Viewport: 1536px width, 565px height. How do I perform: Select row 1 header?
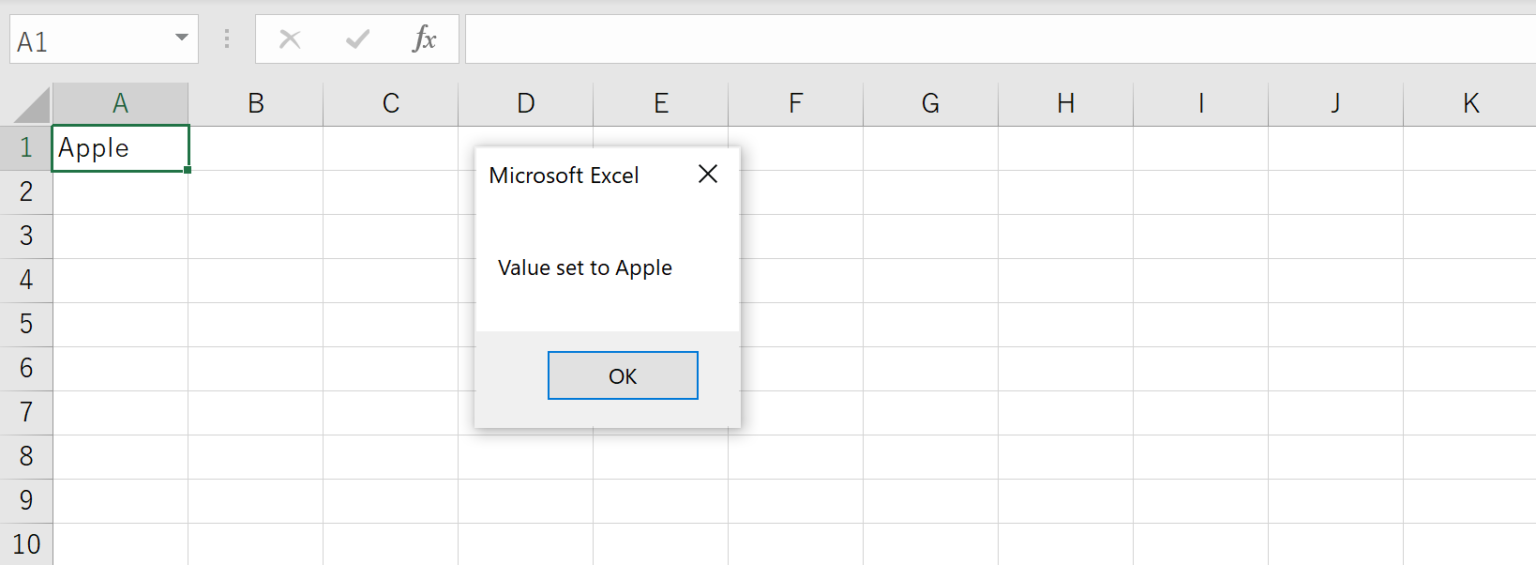click(x=26, y=148)
